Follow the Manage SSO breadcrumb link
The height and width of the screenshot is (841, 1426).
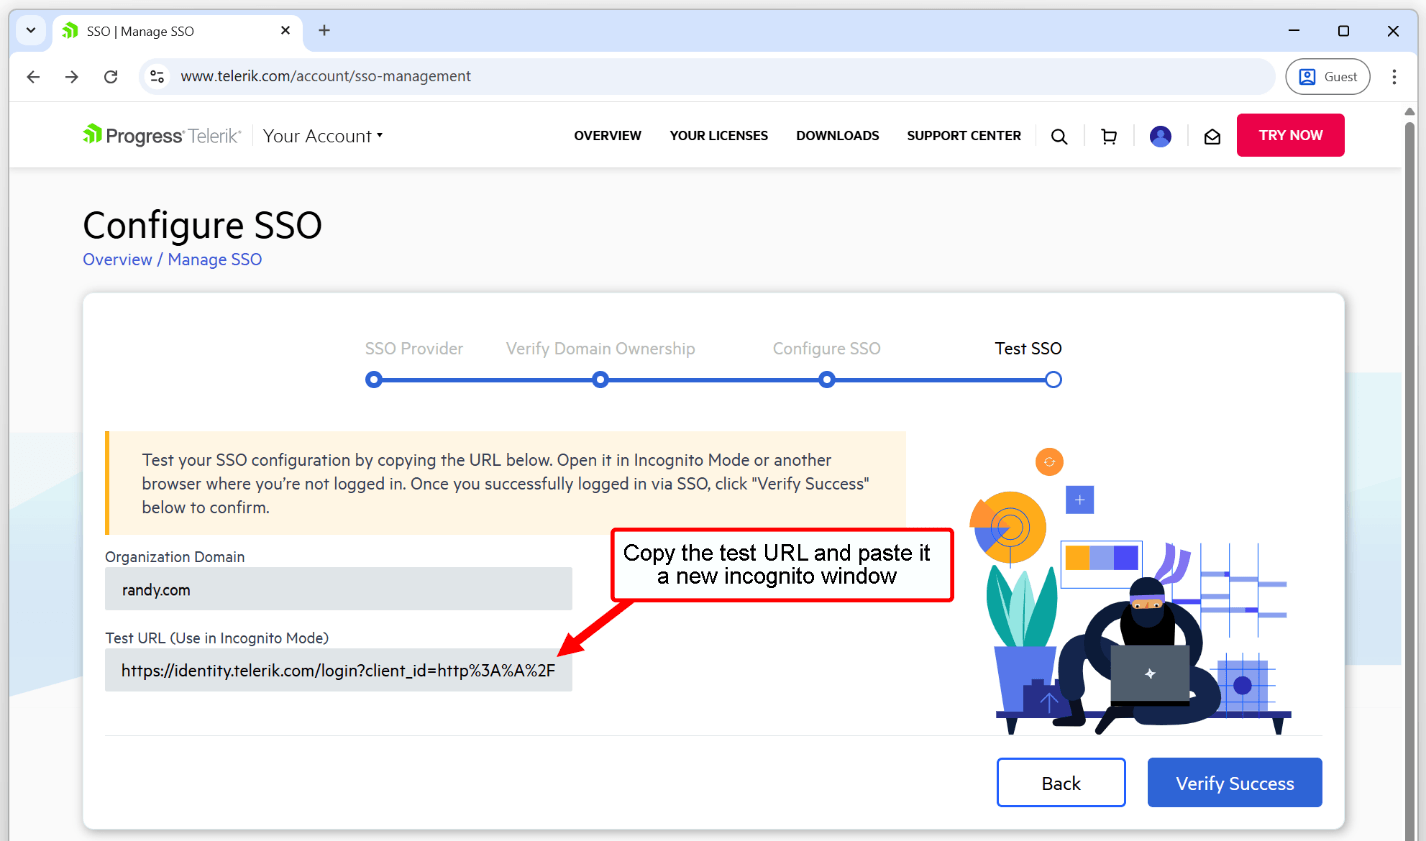pos(215,259)
